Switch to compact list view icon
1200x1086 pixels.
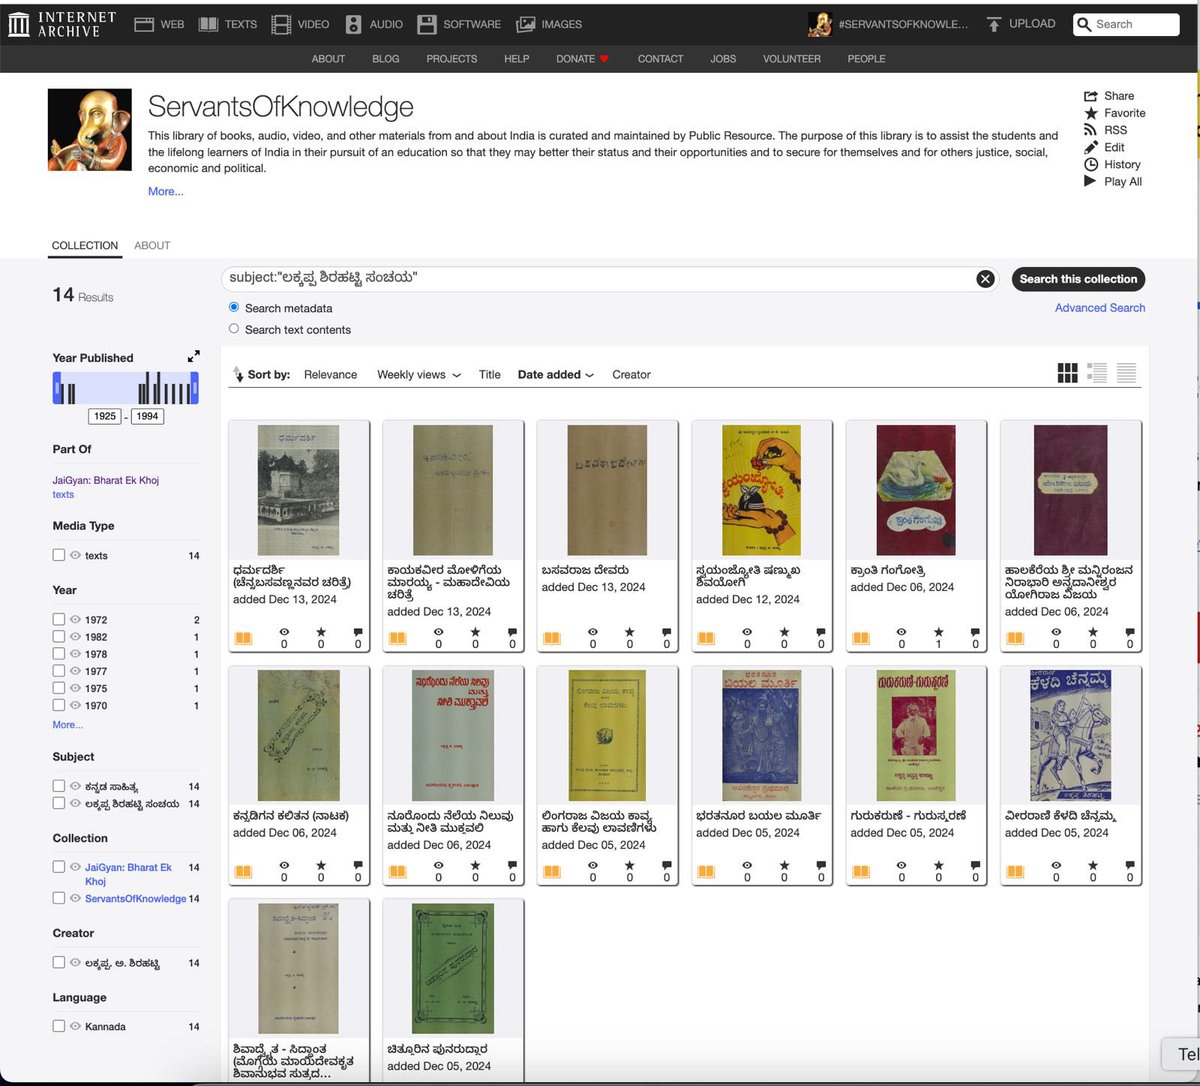coord(1126,373)
